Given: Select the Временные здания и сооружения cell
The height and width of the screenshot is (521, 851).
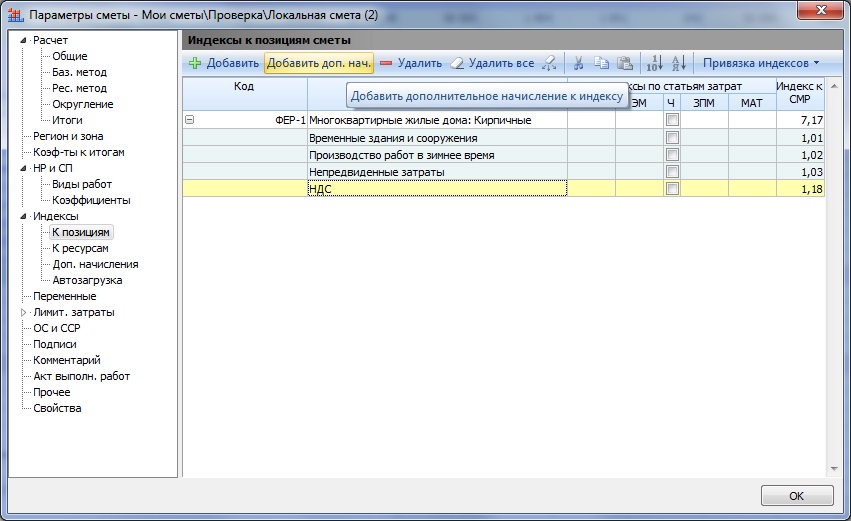Looking at the screenshot, I should (x=437, y=138).
